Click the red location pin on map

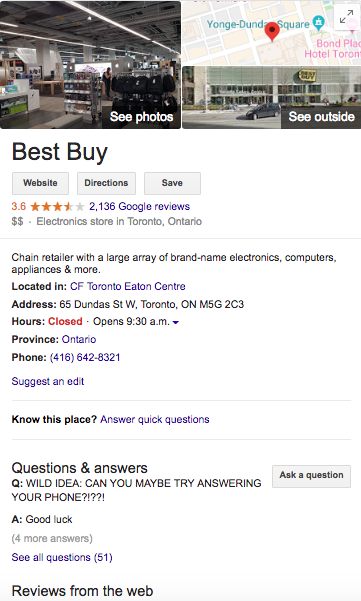click(x=272, y=32)
